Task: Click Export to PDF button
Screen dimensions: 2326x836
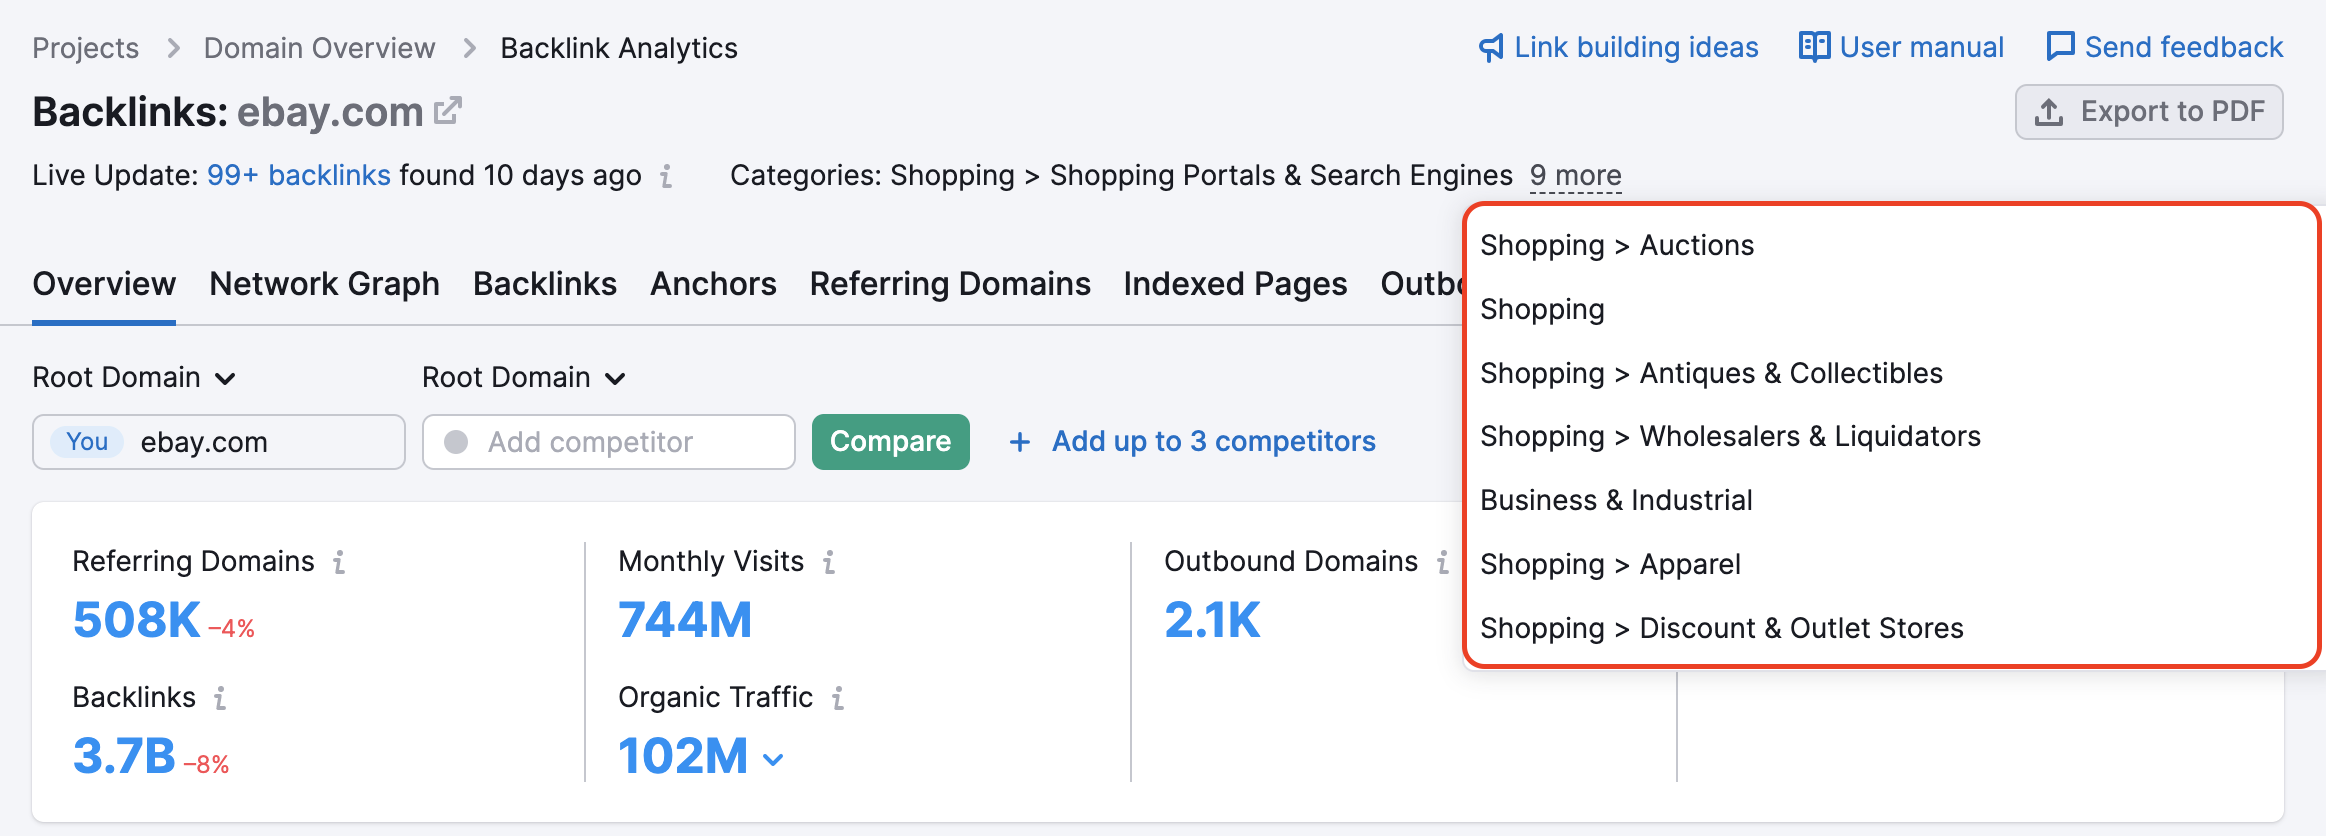Action: (2149, 112)
